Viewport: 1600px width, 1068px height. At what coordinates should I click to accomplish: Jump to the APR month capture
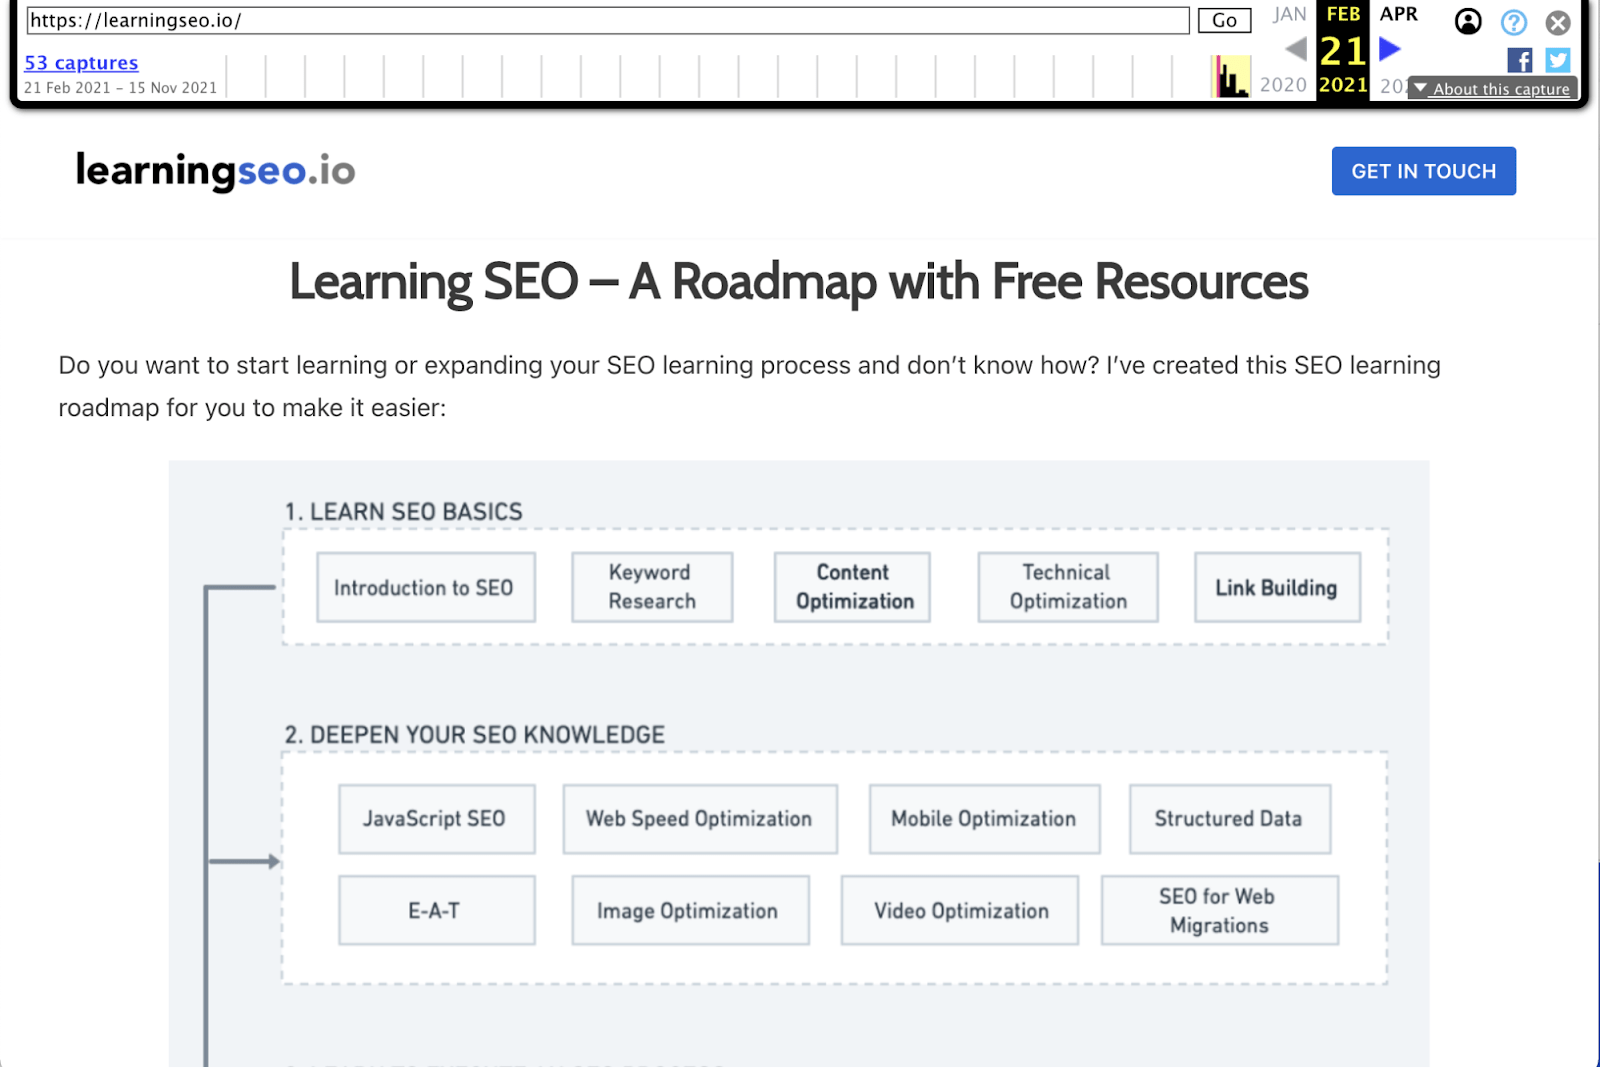pyautogui.click(x=1398, y=14)
